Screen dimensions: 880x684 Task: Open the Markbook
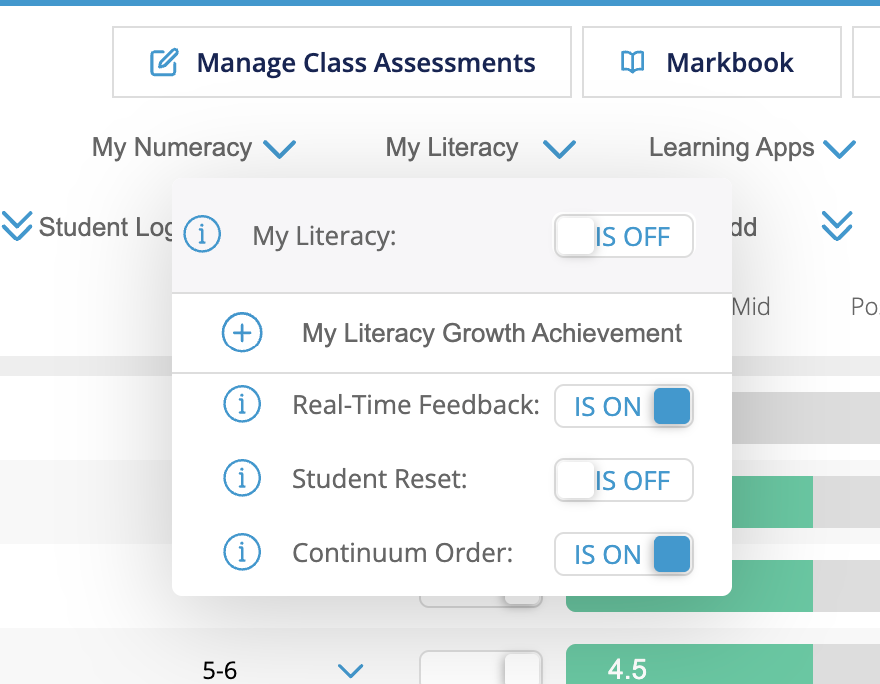[711, 62]
